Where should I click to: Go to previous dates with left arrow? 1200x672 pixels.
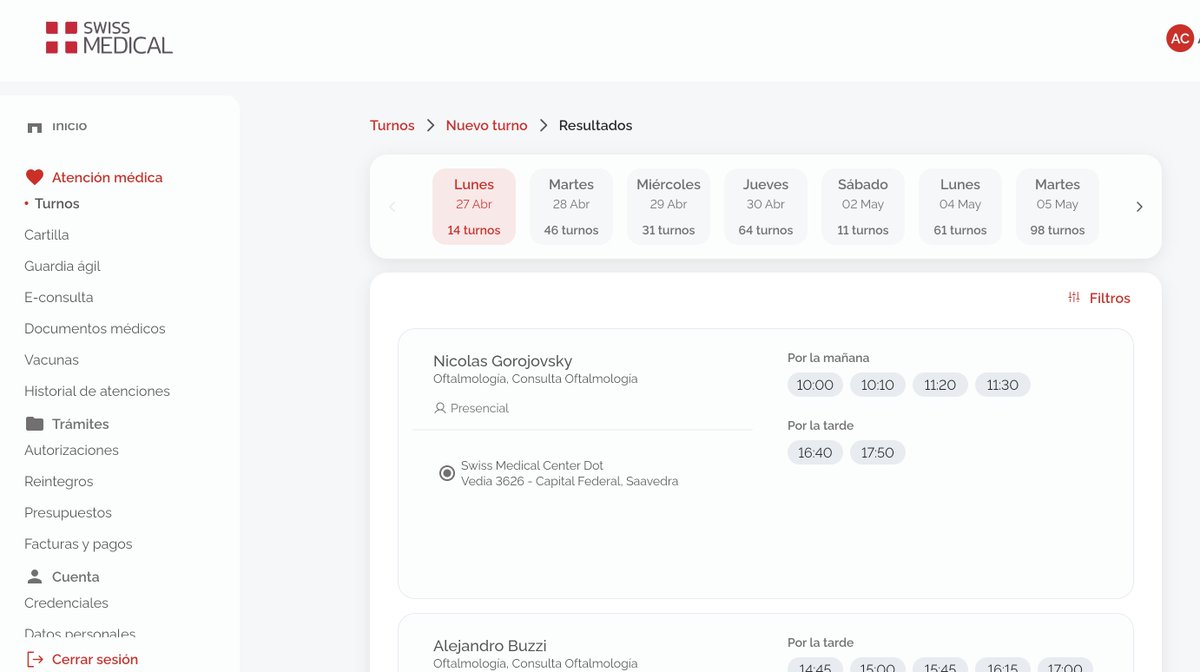[392, 207]
